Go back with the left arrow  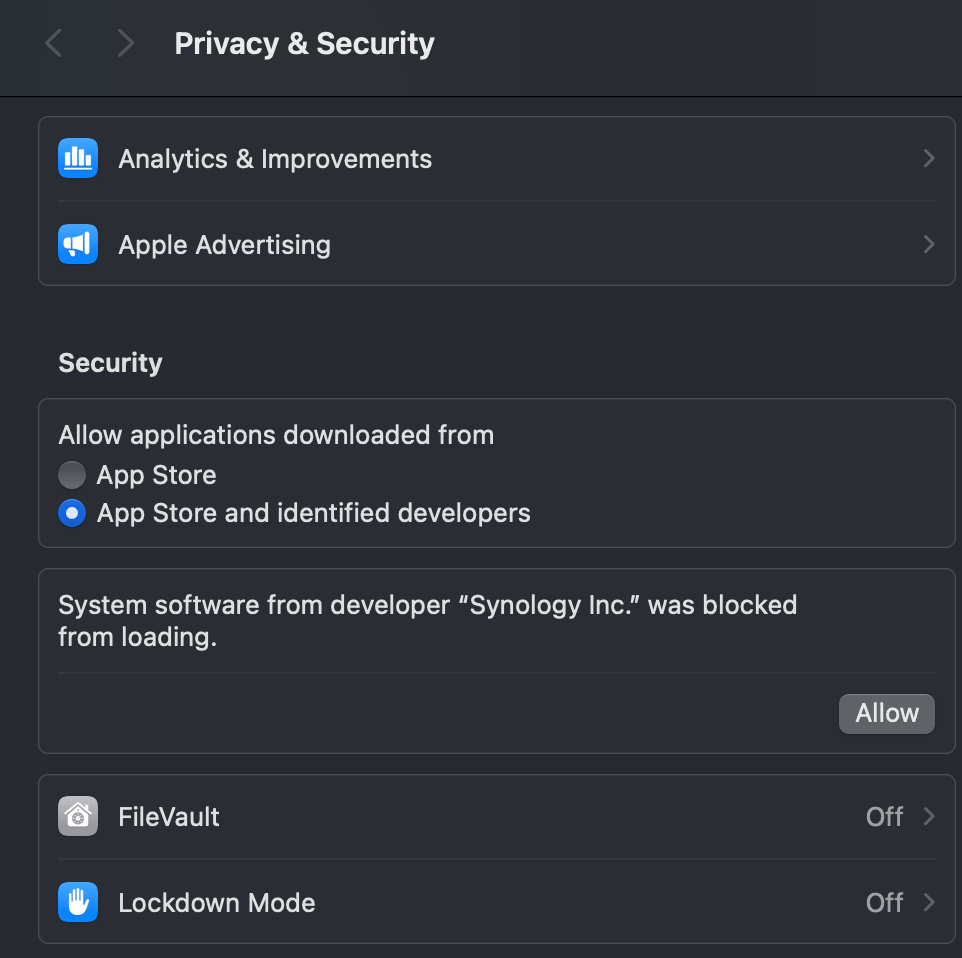coord(53,43)
